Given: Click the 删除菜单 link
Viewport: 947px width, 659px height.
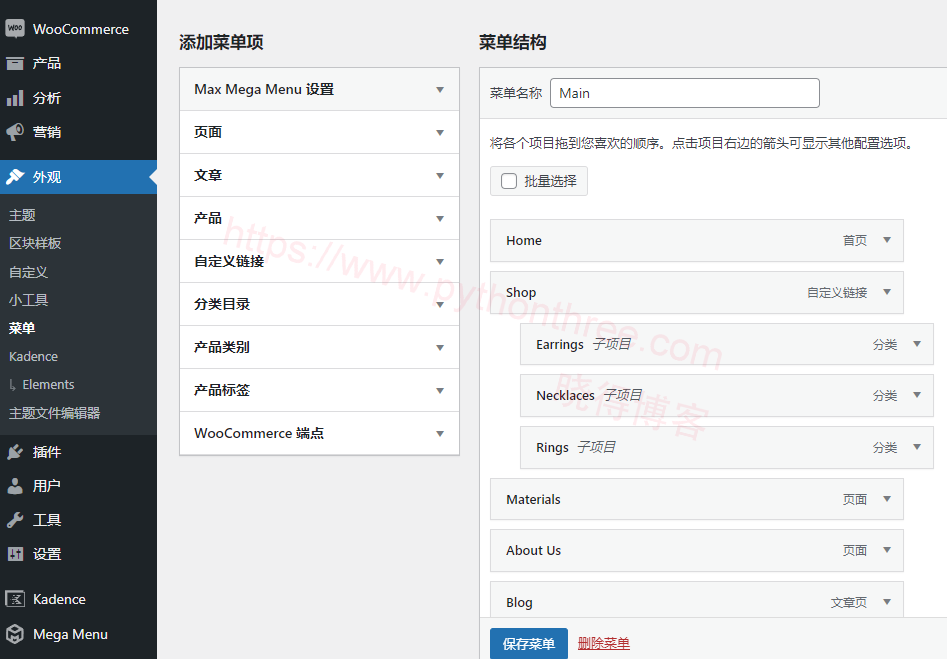Looking at the screenshot, I should 603,644.
